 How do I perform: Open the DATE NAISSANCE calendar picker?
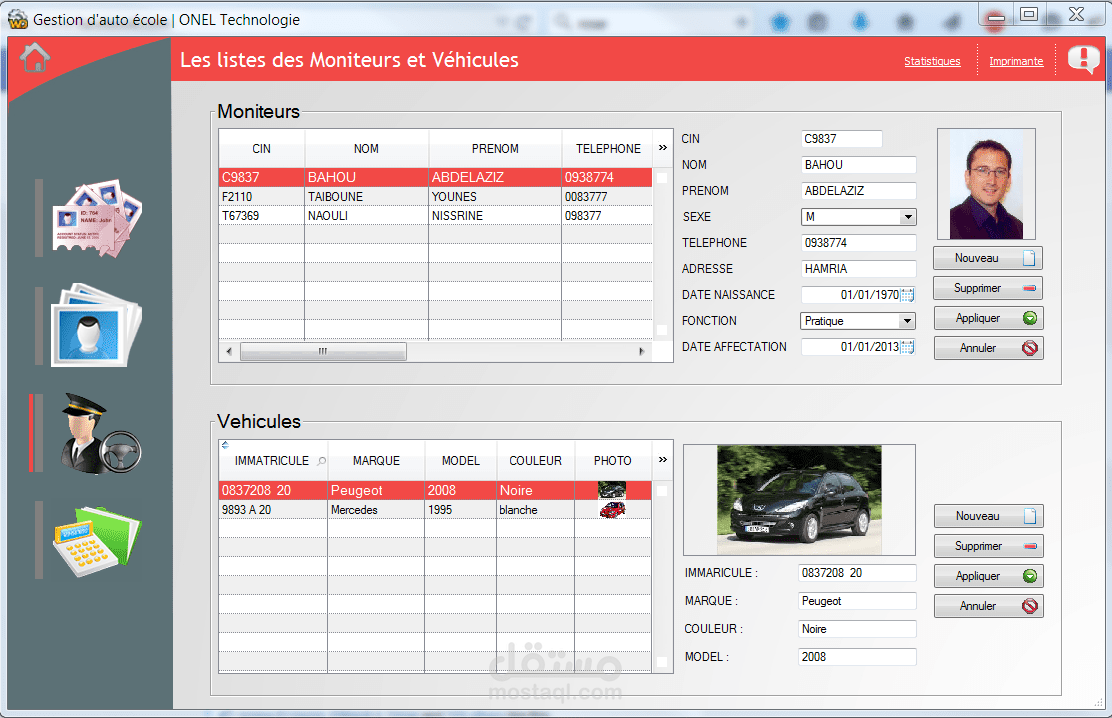(x=907, y=294)
